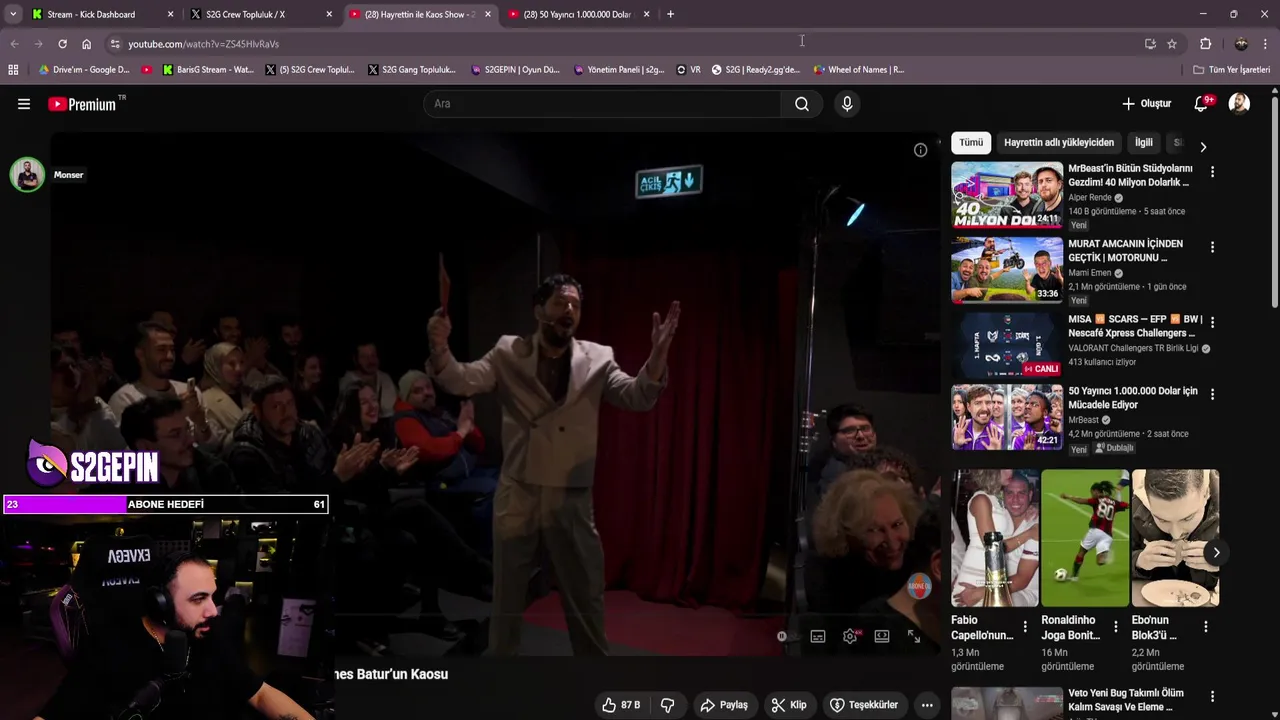
Task: Close the Hayrettin ile Kaos Show tab
Action: 488,14
